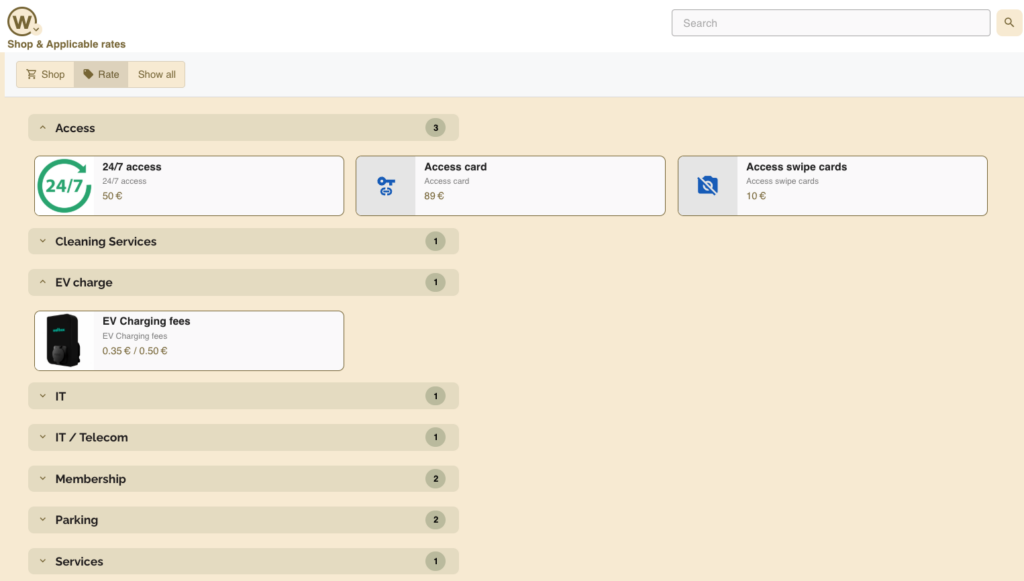
Task: Focus the Search text field
Action: coord(830,23)
